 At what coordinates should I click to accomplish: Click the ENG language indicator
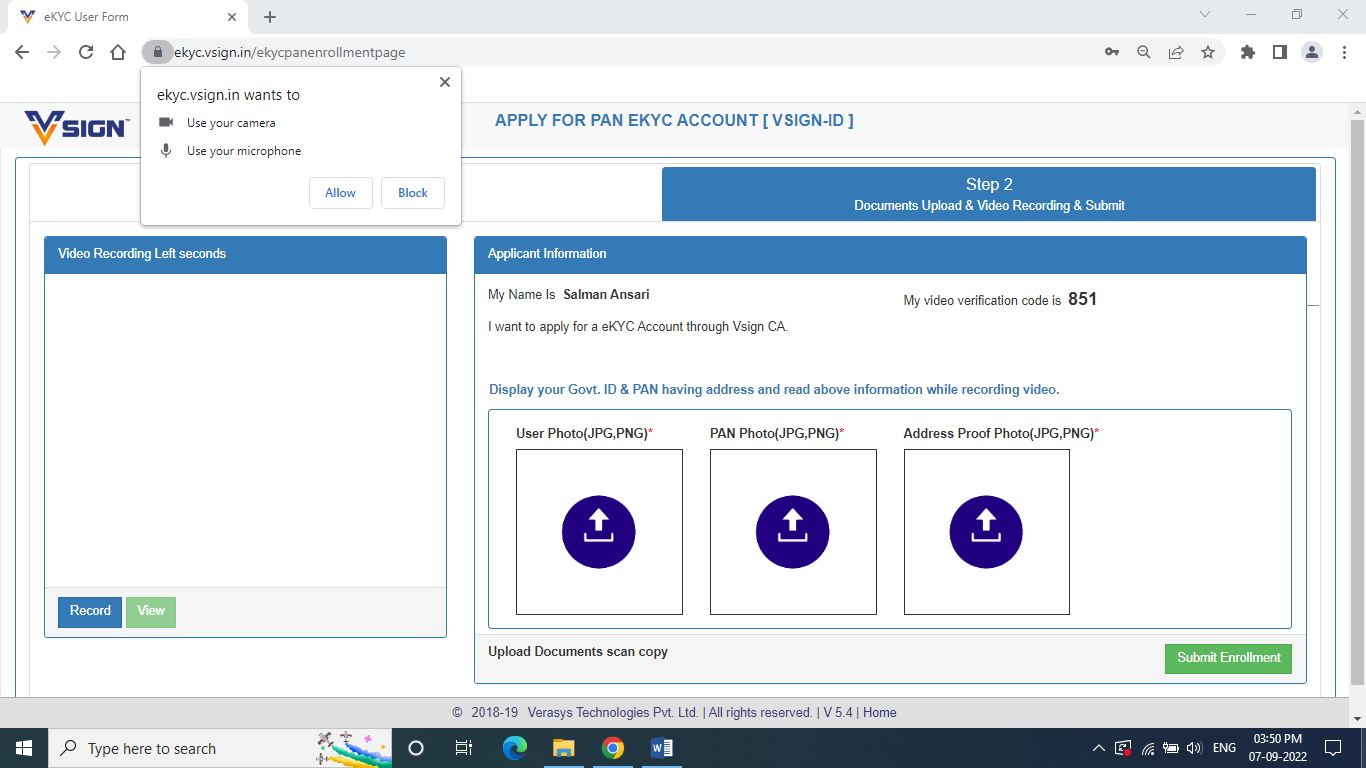pyautogui.click(x=1224, y=748)
